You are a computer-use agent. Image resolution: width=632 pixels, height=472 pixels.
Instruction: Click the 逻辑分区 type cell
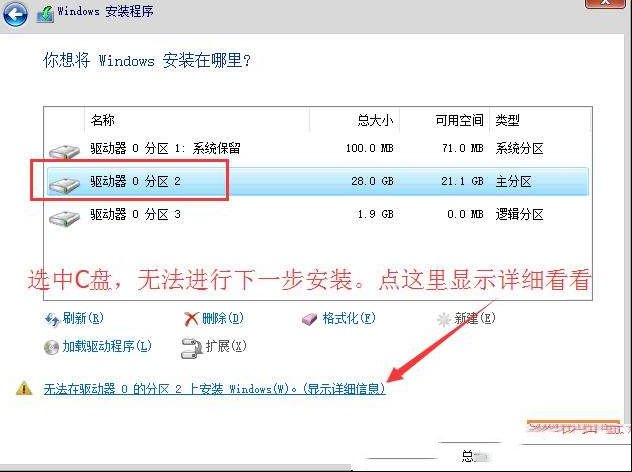(x=520, y=214)
